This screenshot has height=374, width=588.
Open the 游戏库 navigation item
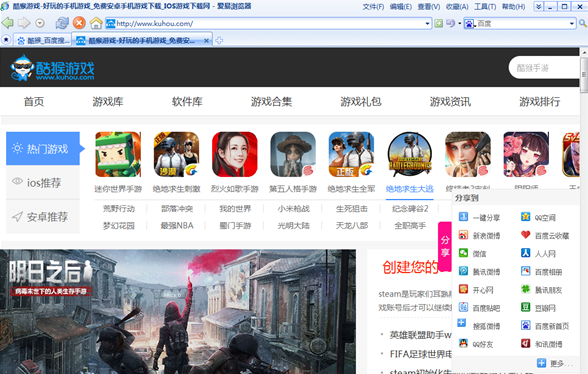(x=108, y=101)
